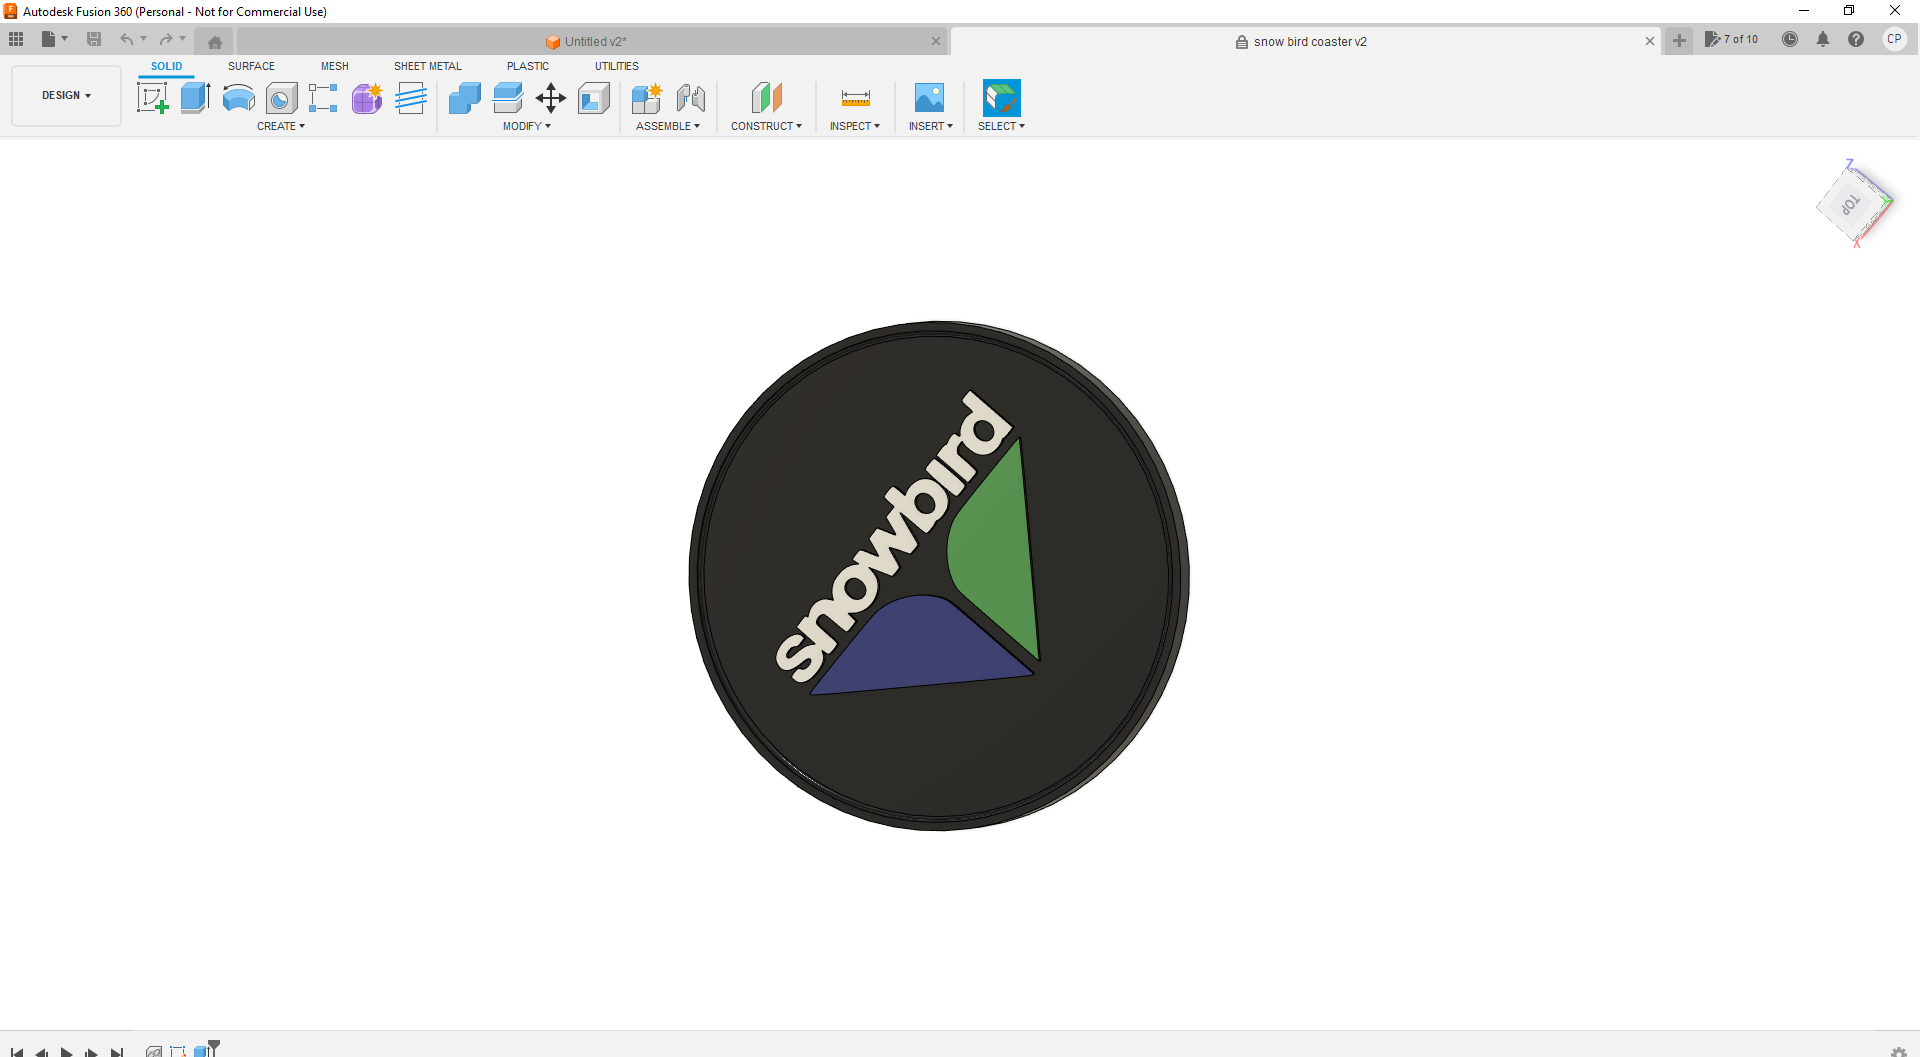Open the CONSTRUCT dropdown menu
The width and height of the screenshot is (1920, 1057).
(x=766, y=127)
